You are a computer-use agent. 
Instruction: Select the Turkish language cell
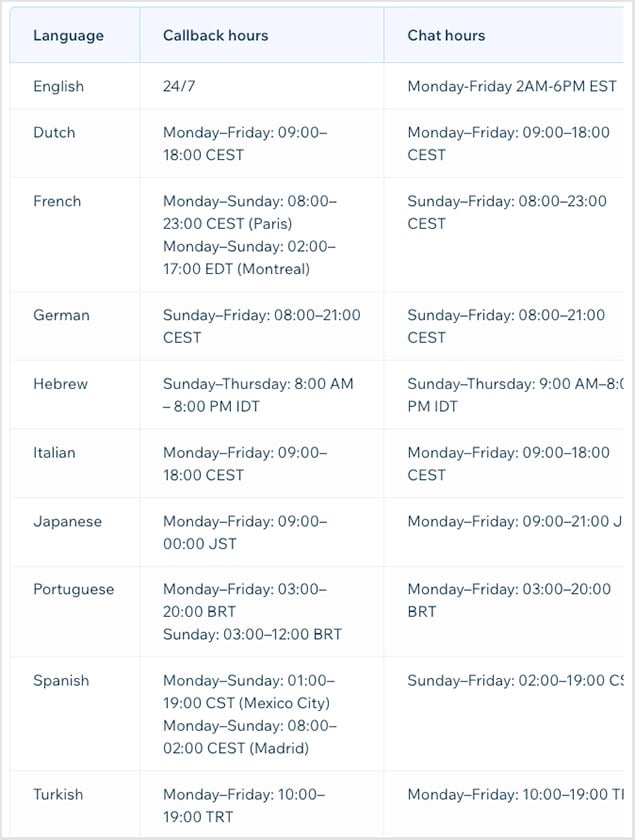point(58,796)
